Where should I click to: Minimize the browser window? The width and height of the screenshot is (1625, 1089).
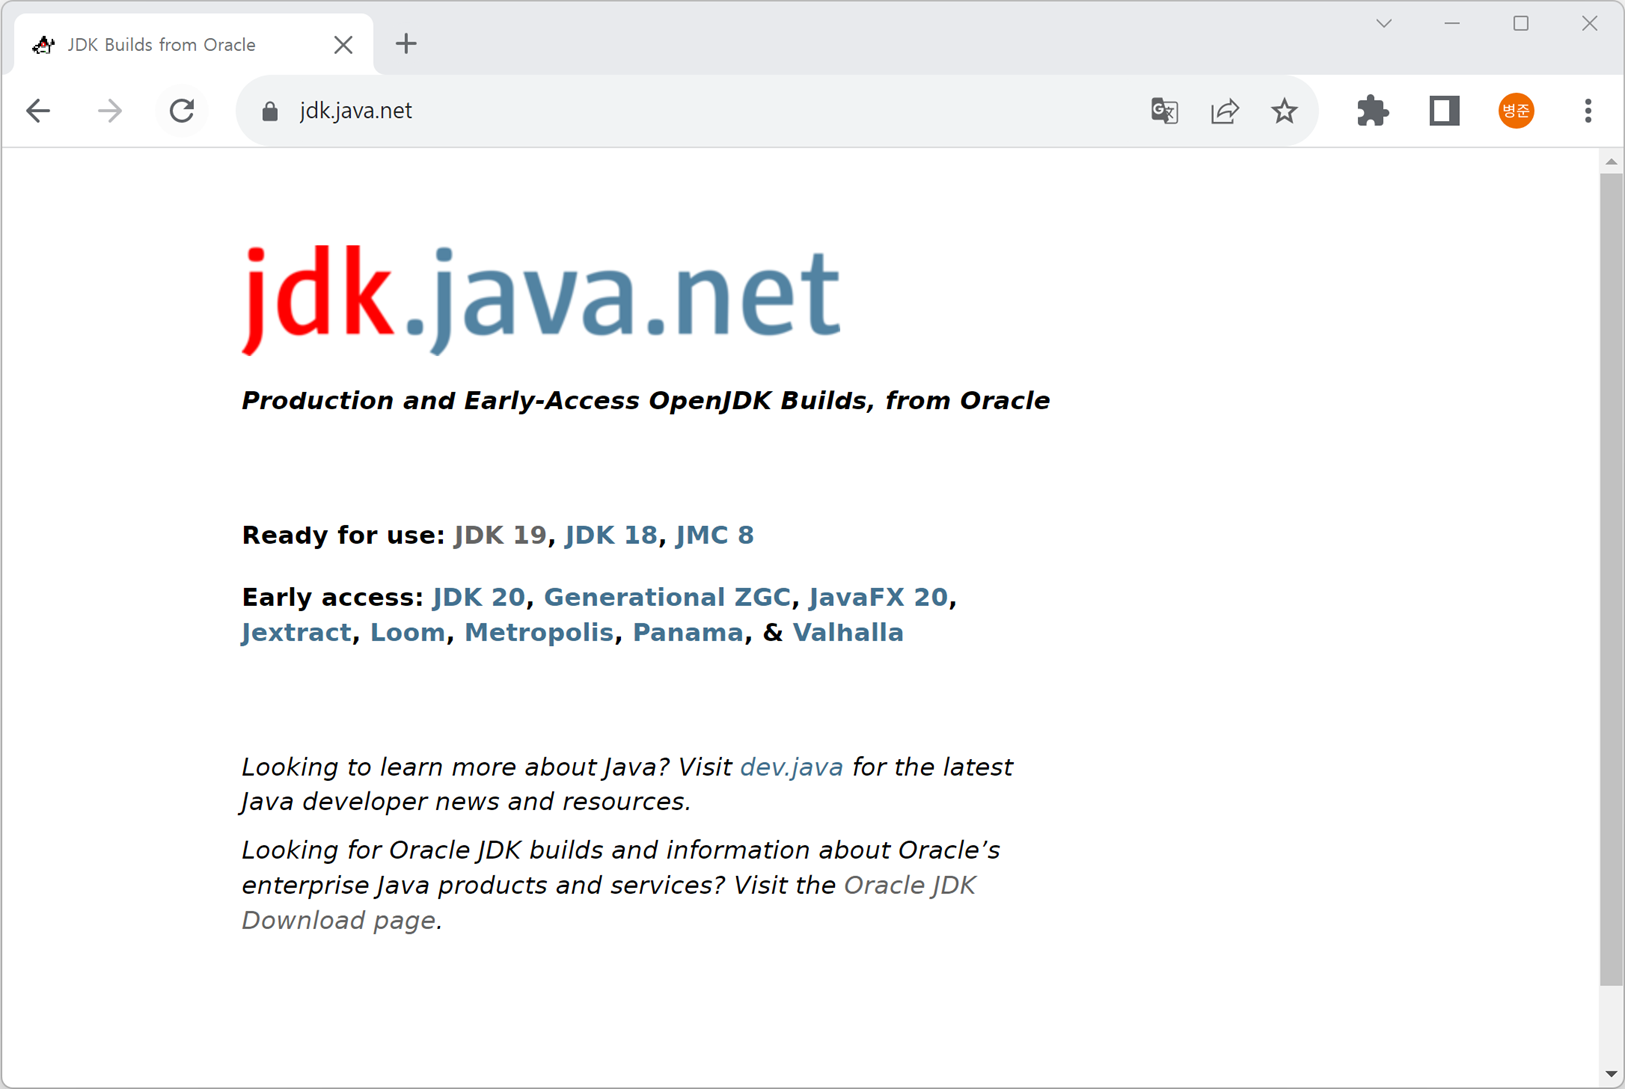pyautogui.click(x=1452, y=23)
